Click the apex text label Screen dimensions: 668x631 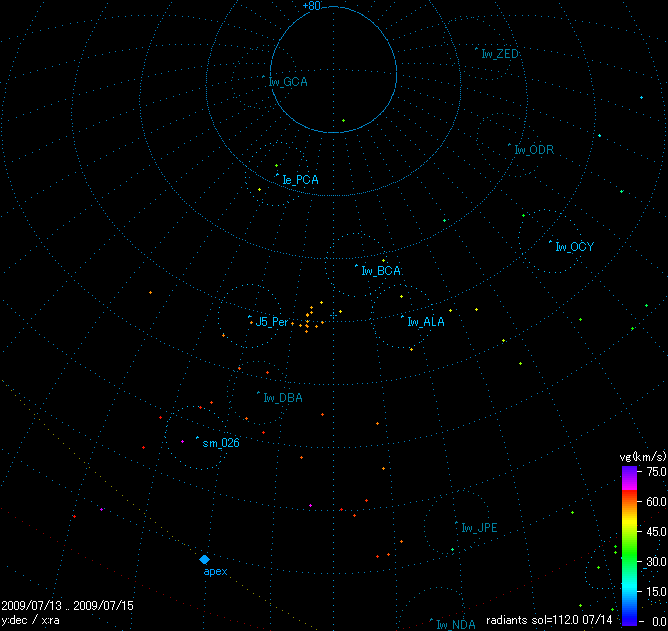tap(216, 572)
